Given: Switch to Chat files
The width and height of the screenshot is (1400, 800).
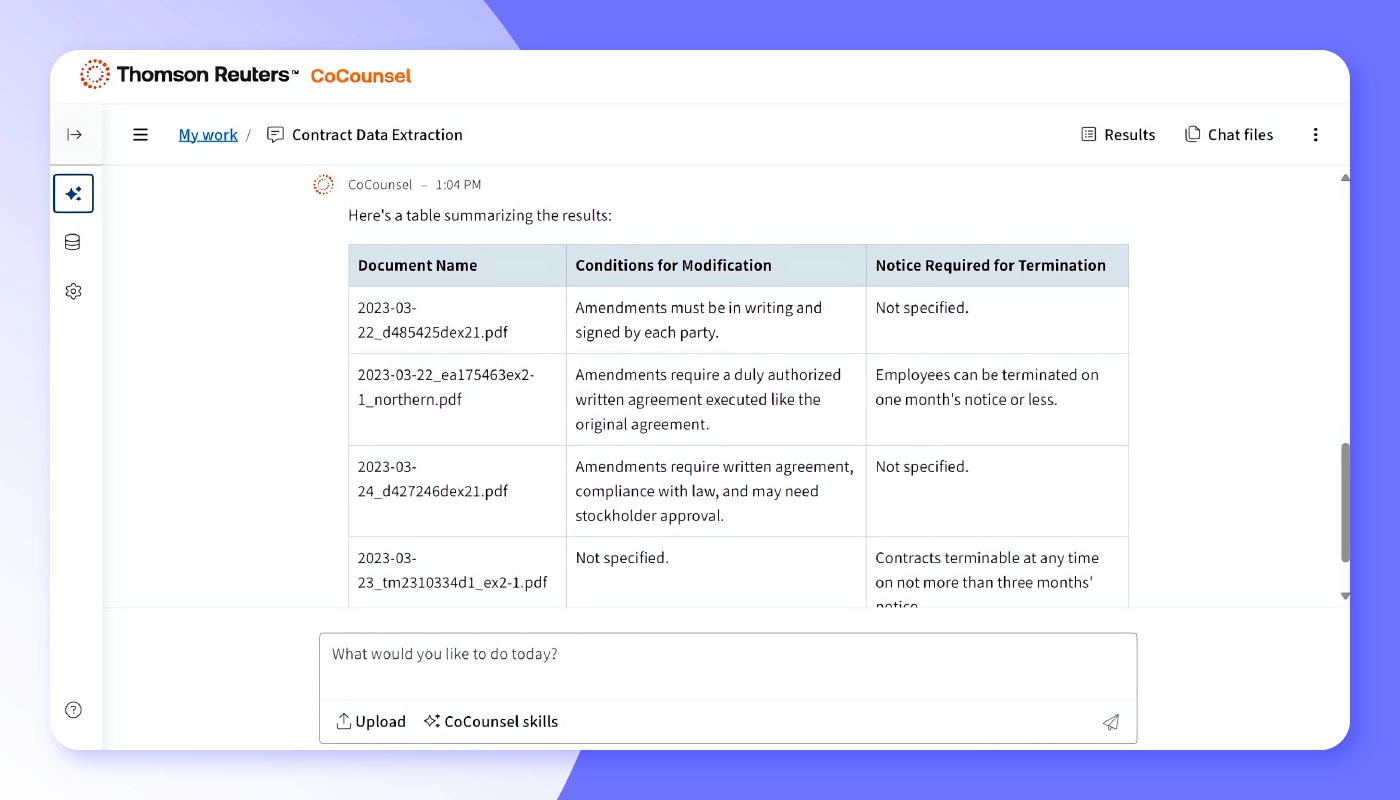Looking at the screenshot, I should coord(1229,134).
